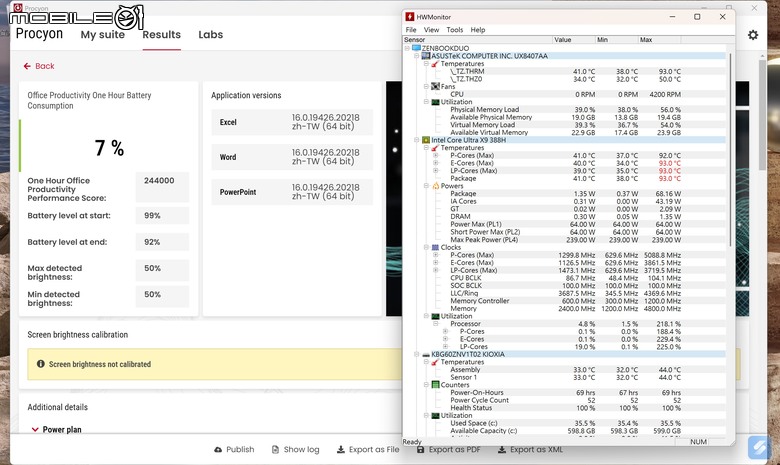Screen dimensions: 780x465
Task: Click the KBG60ZNV1T02 KIOXIA drive icon
Action: pos(426,355)
